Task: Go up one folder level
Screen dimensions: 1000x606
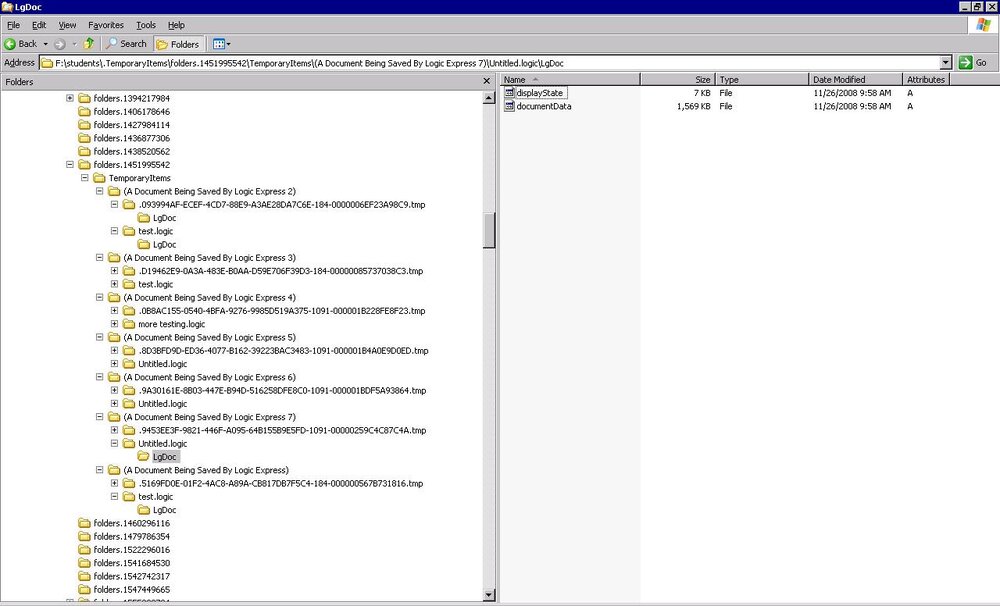Action: pos(89,43)
